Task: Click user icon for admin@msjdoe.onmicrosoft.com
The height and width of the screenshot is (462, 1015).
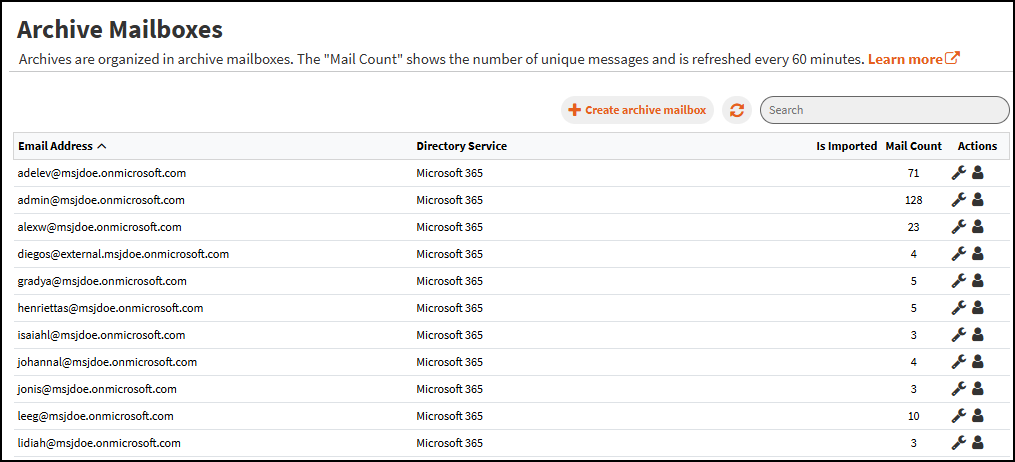Action: [x=978, y=200]
